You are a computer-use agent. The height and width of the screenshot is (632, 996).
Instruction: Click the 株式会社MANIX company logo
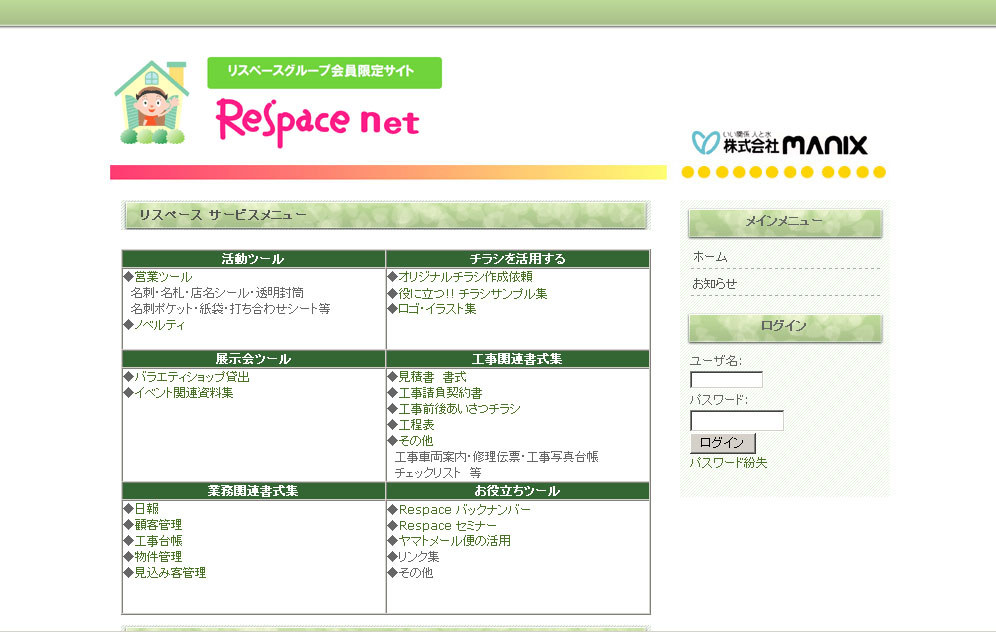click(779, 144)
